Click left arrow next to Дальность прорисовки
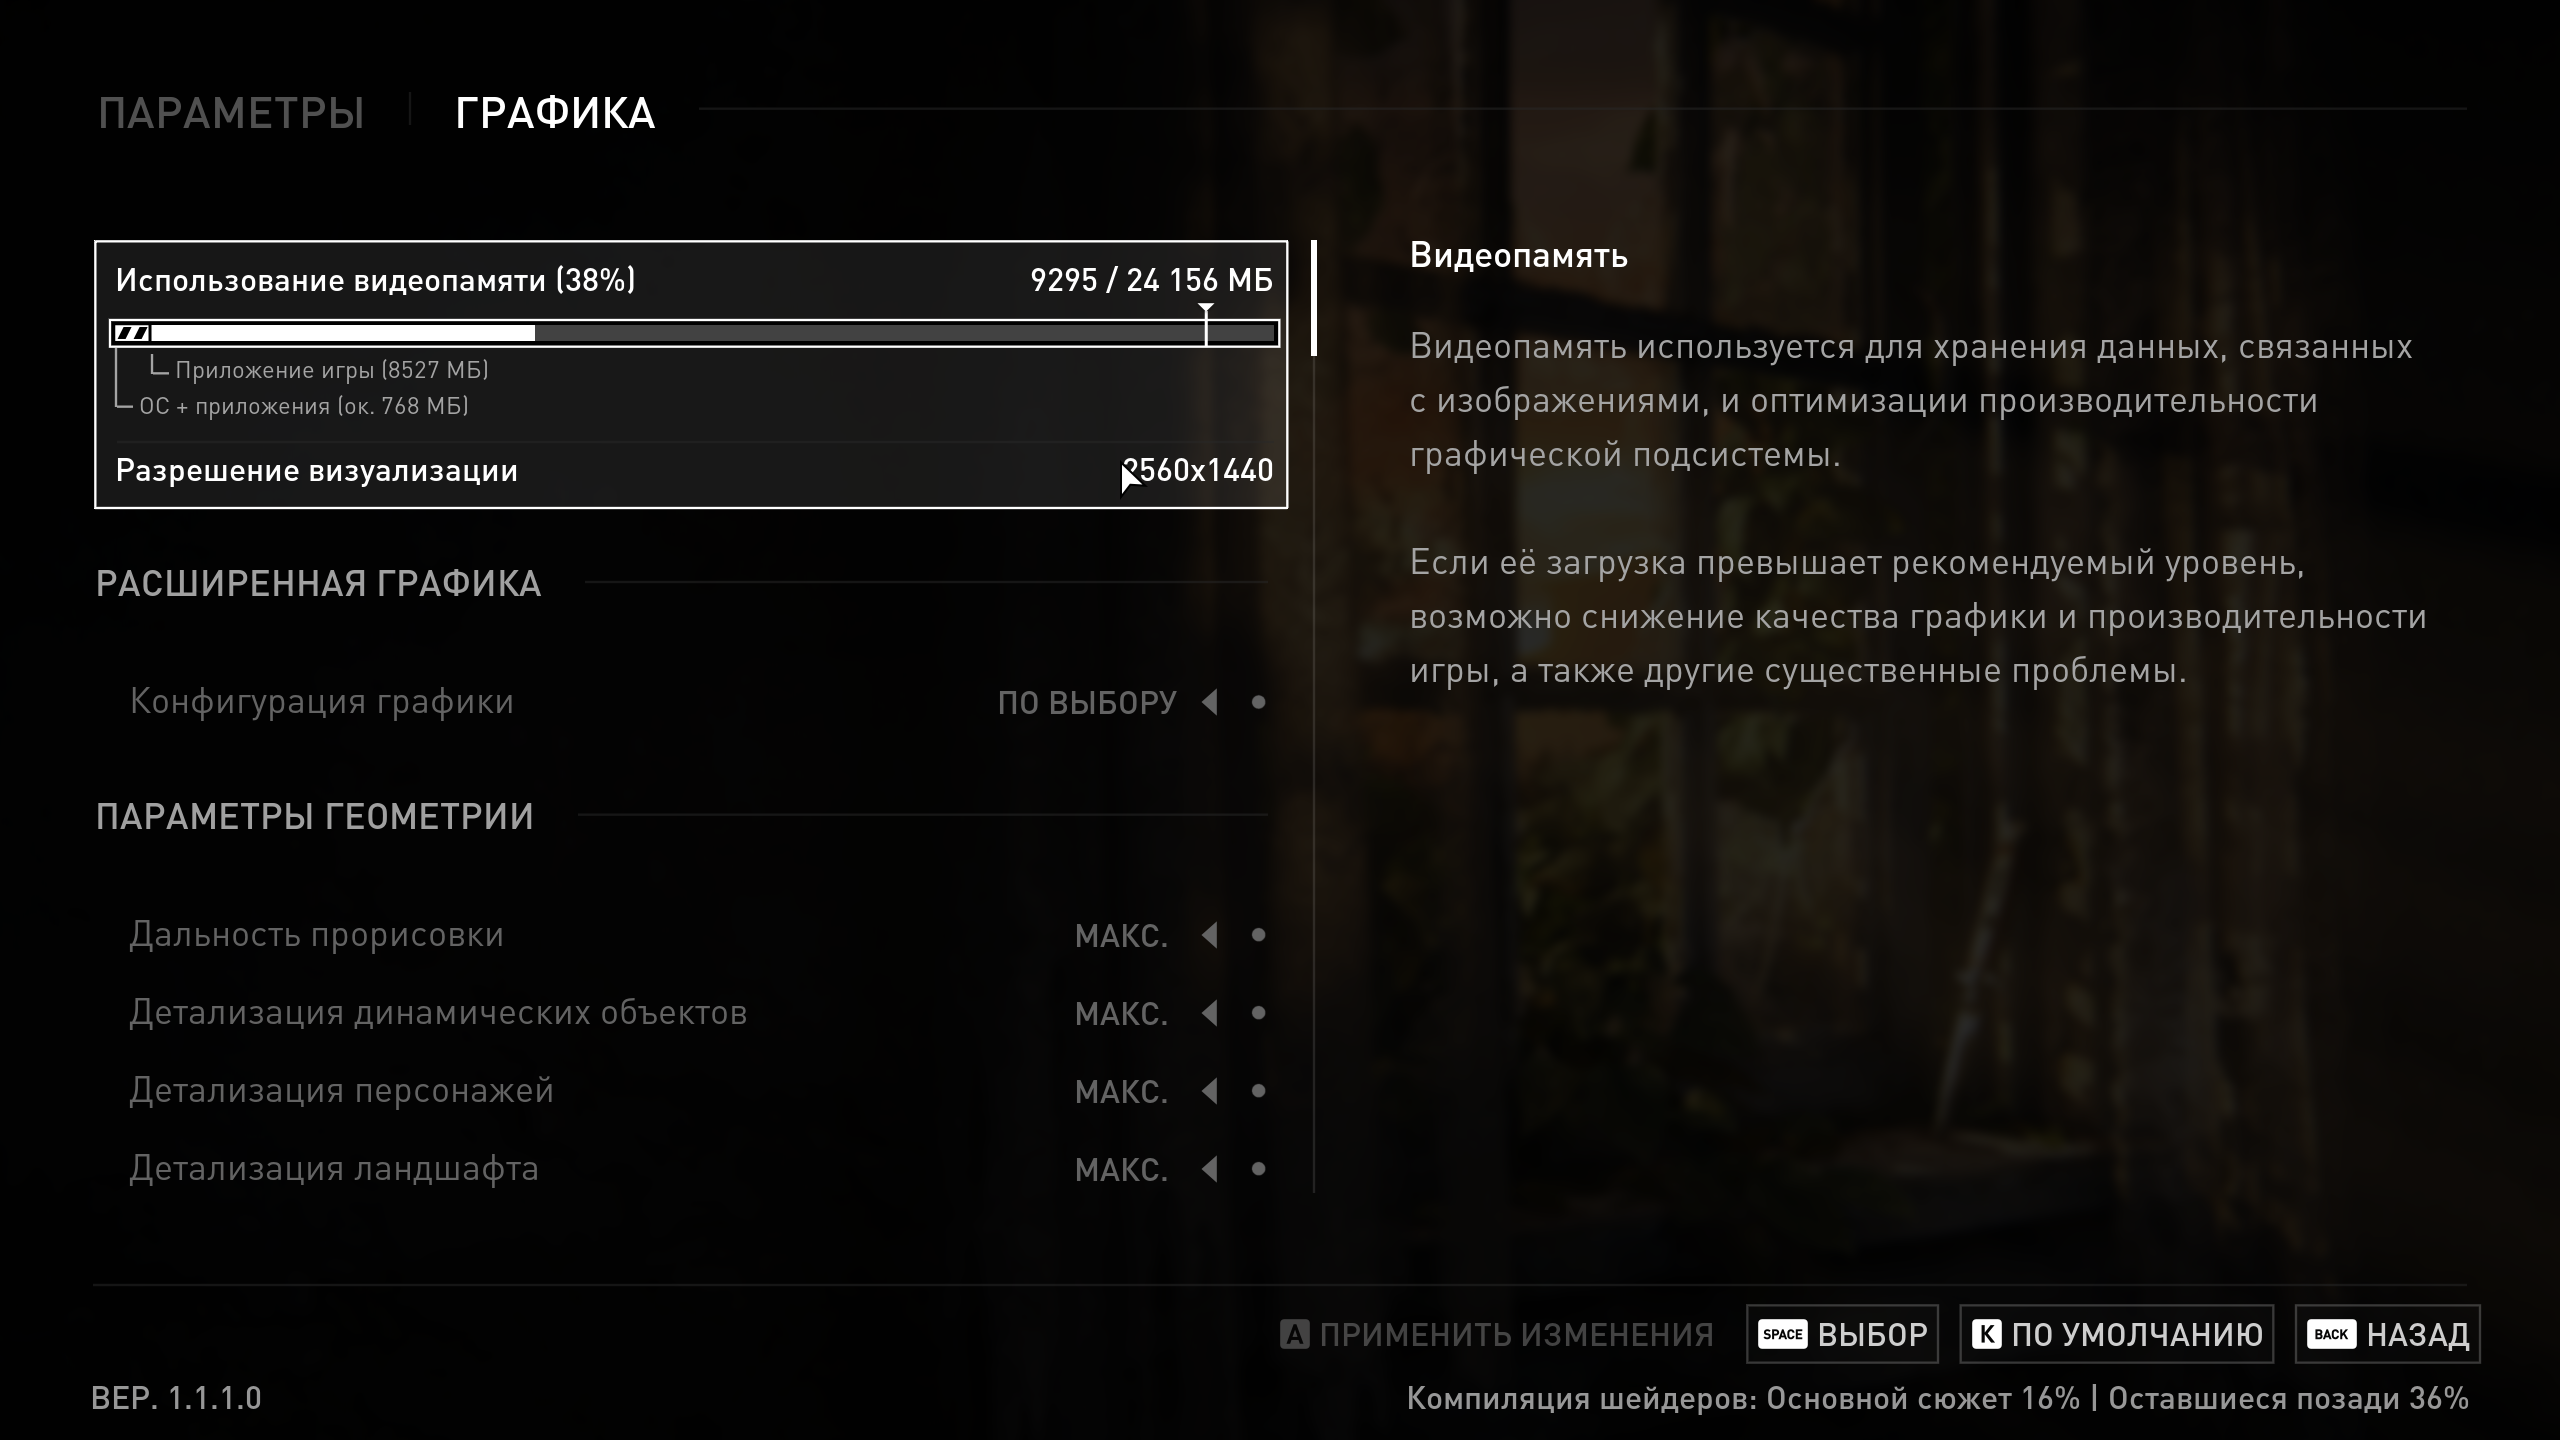 pyautogui.click(x=1210, y=935)
